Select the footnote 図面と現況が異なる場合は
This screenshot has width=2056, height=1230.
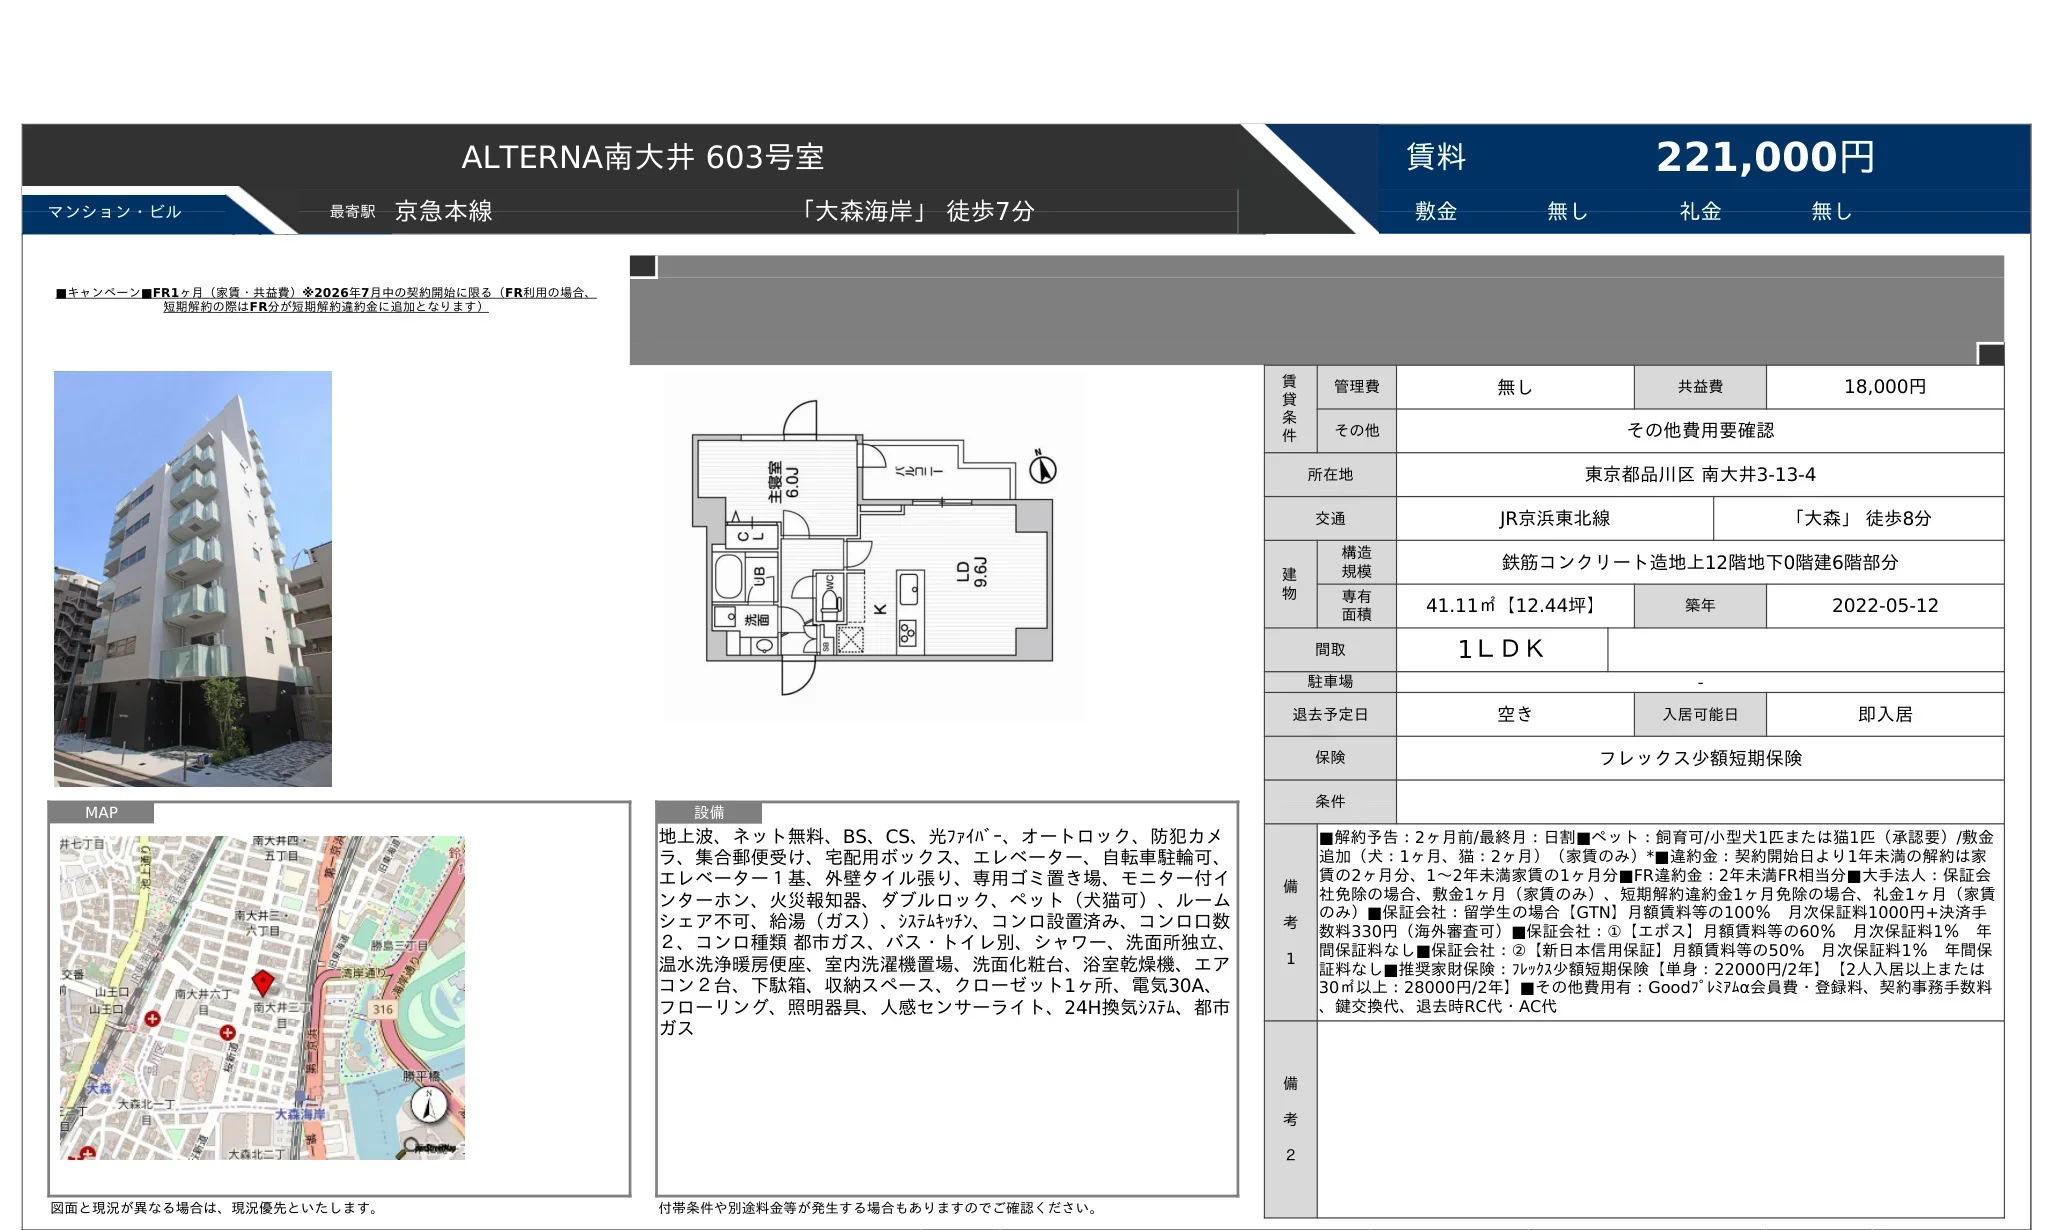coord(216,1208)
